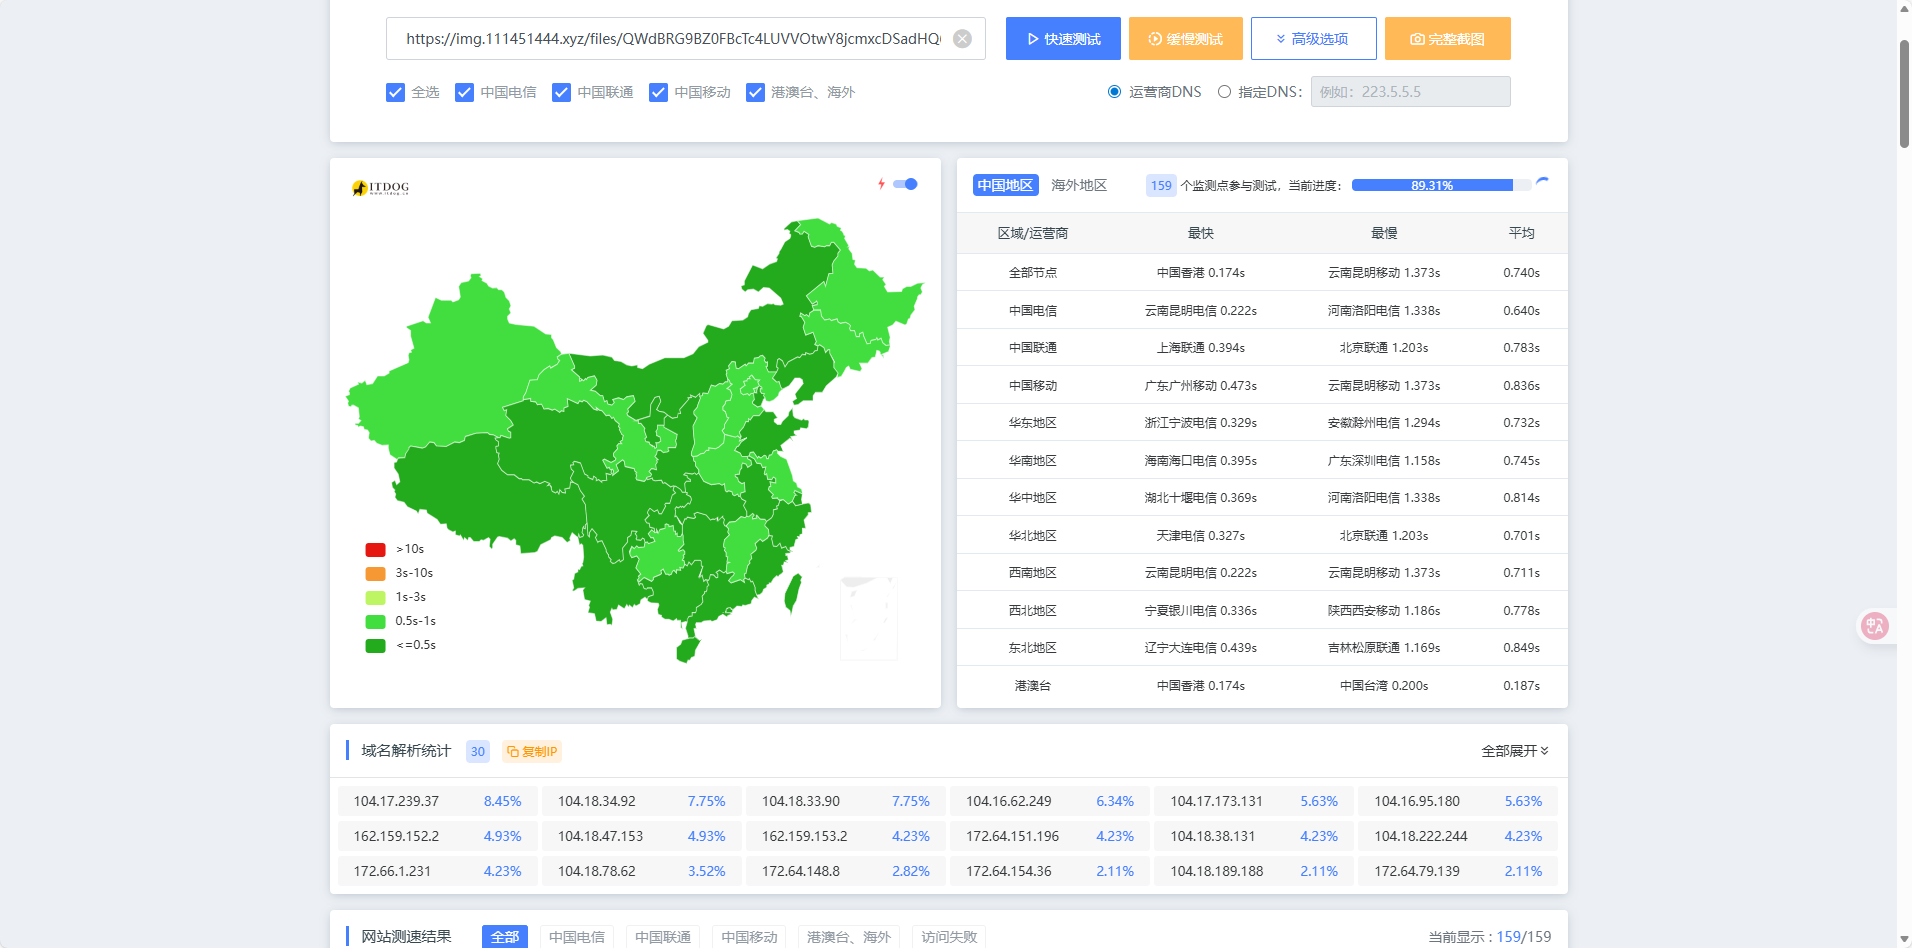Click the red >10s legend swatch
The height and width of the screenshot is (948, 1912).
(x=376, y=549)
